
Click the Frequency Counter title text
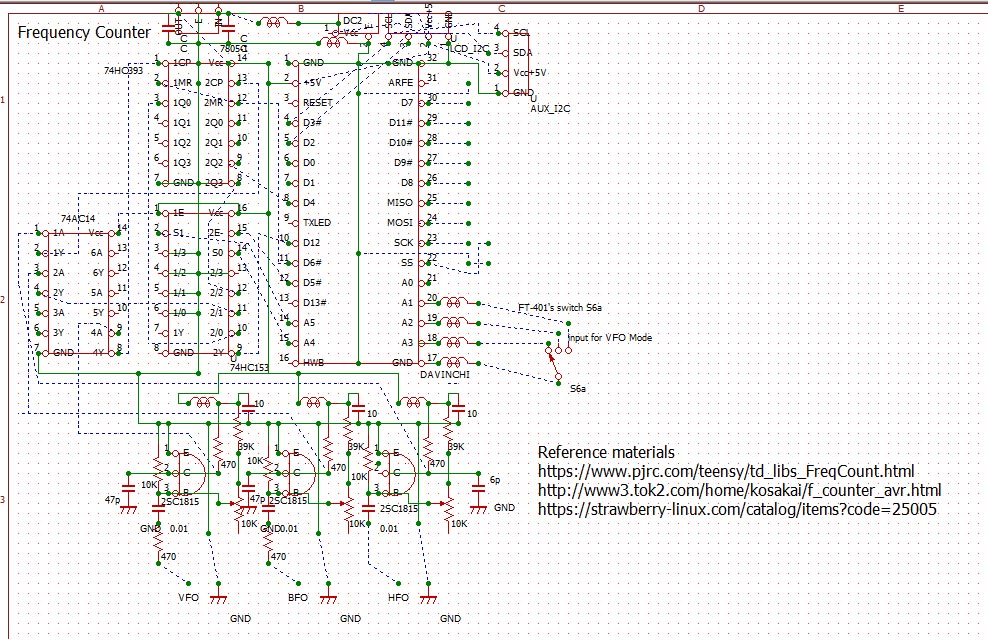pyautogui.click(x=84, y=32)
